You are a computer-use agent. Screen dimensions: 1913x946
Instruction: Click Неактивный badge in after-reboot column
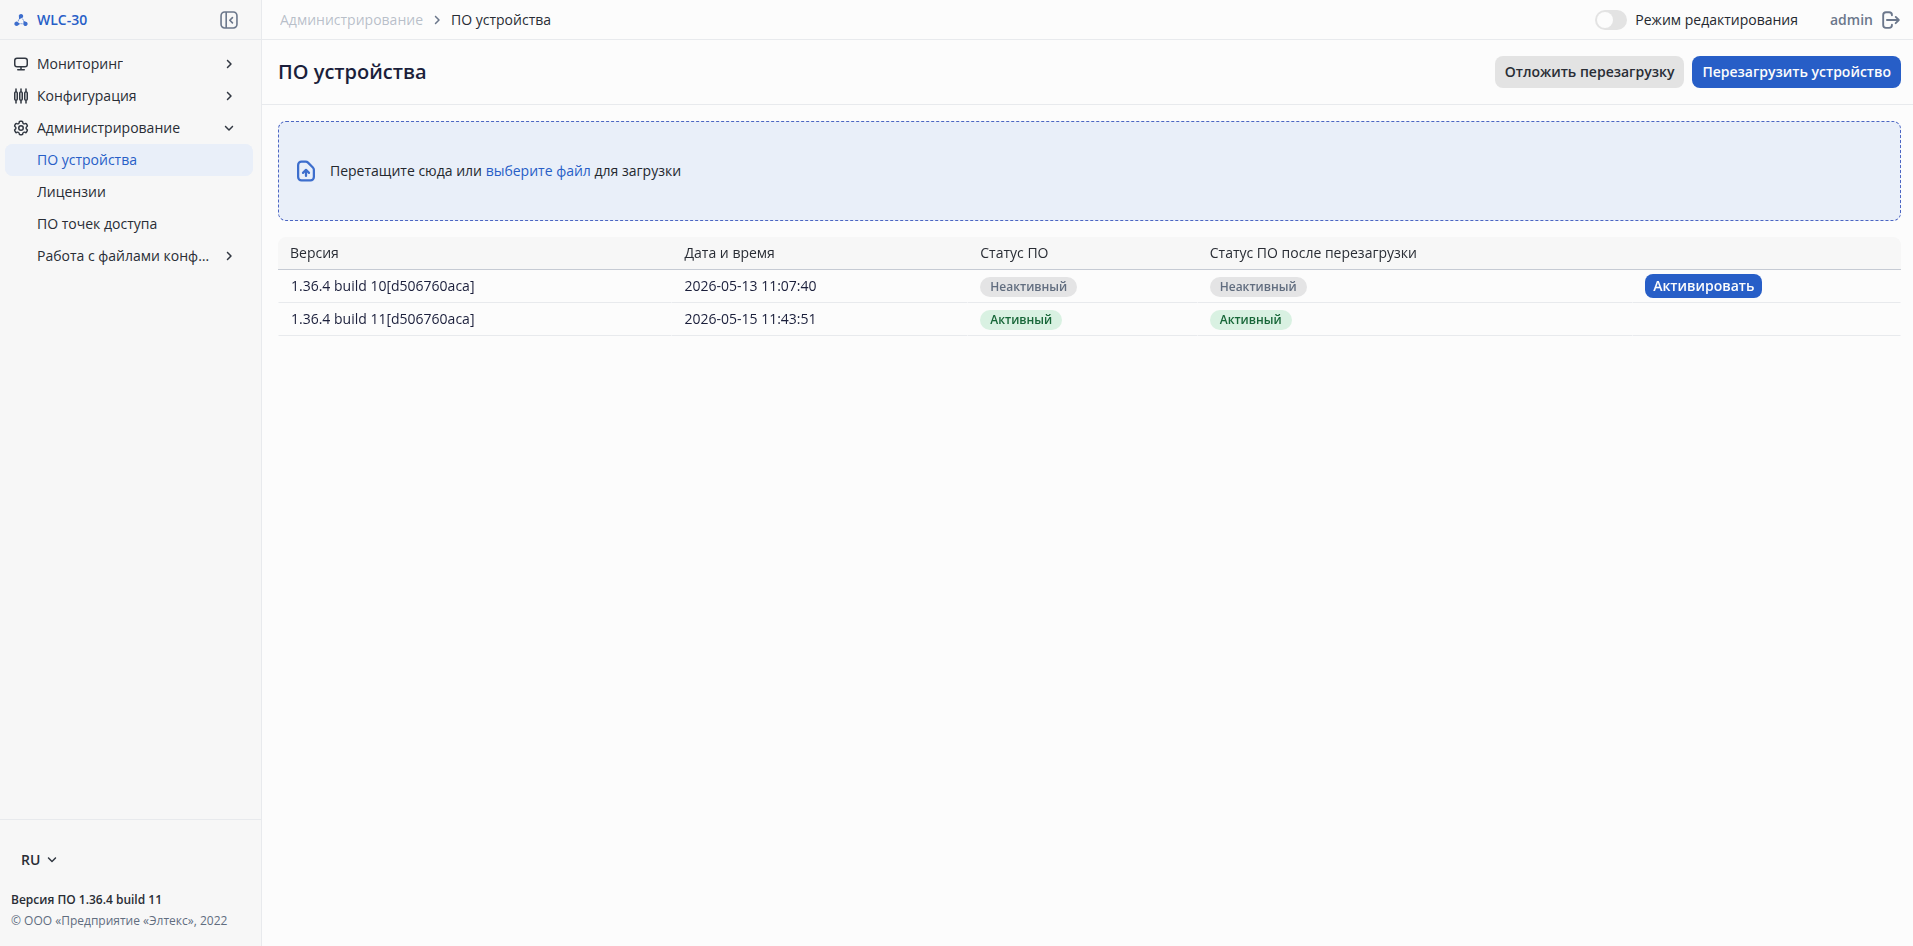[1258, 287]
